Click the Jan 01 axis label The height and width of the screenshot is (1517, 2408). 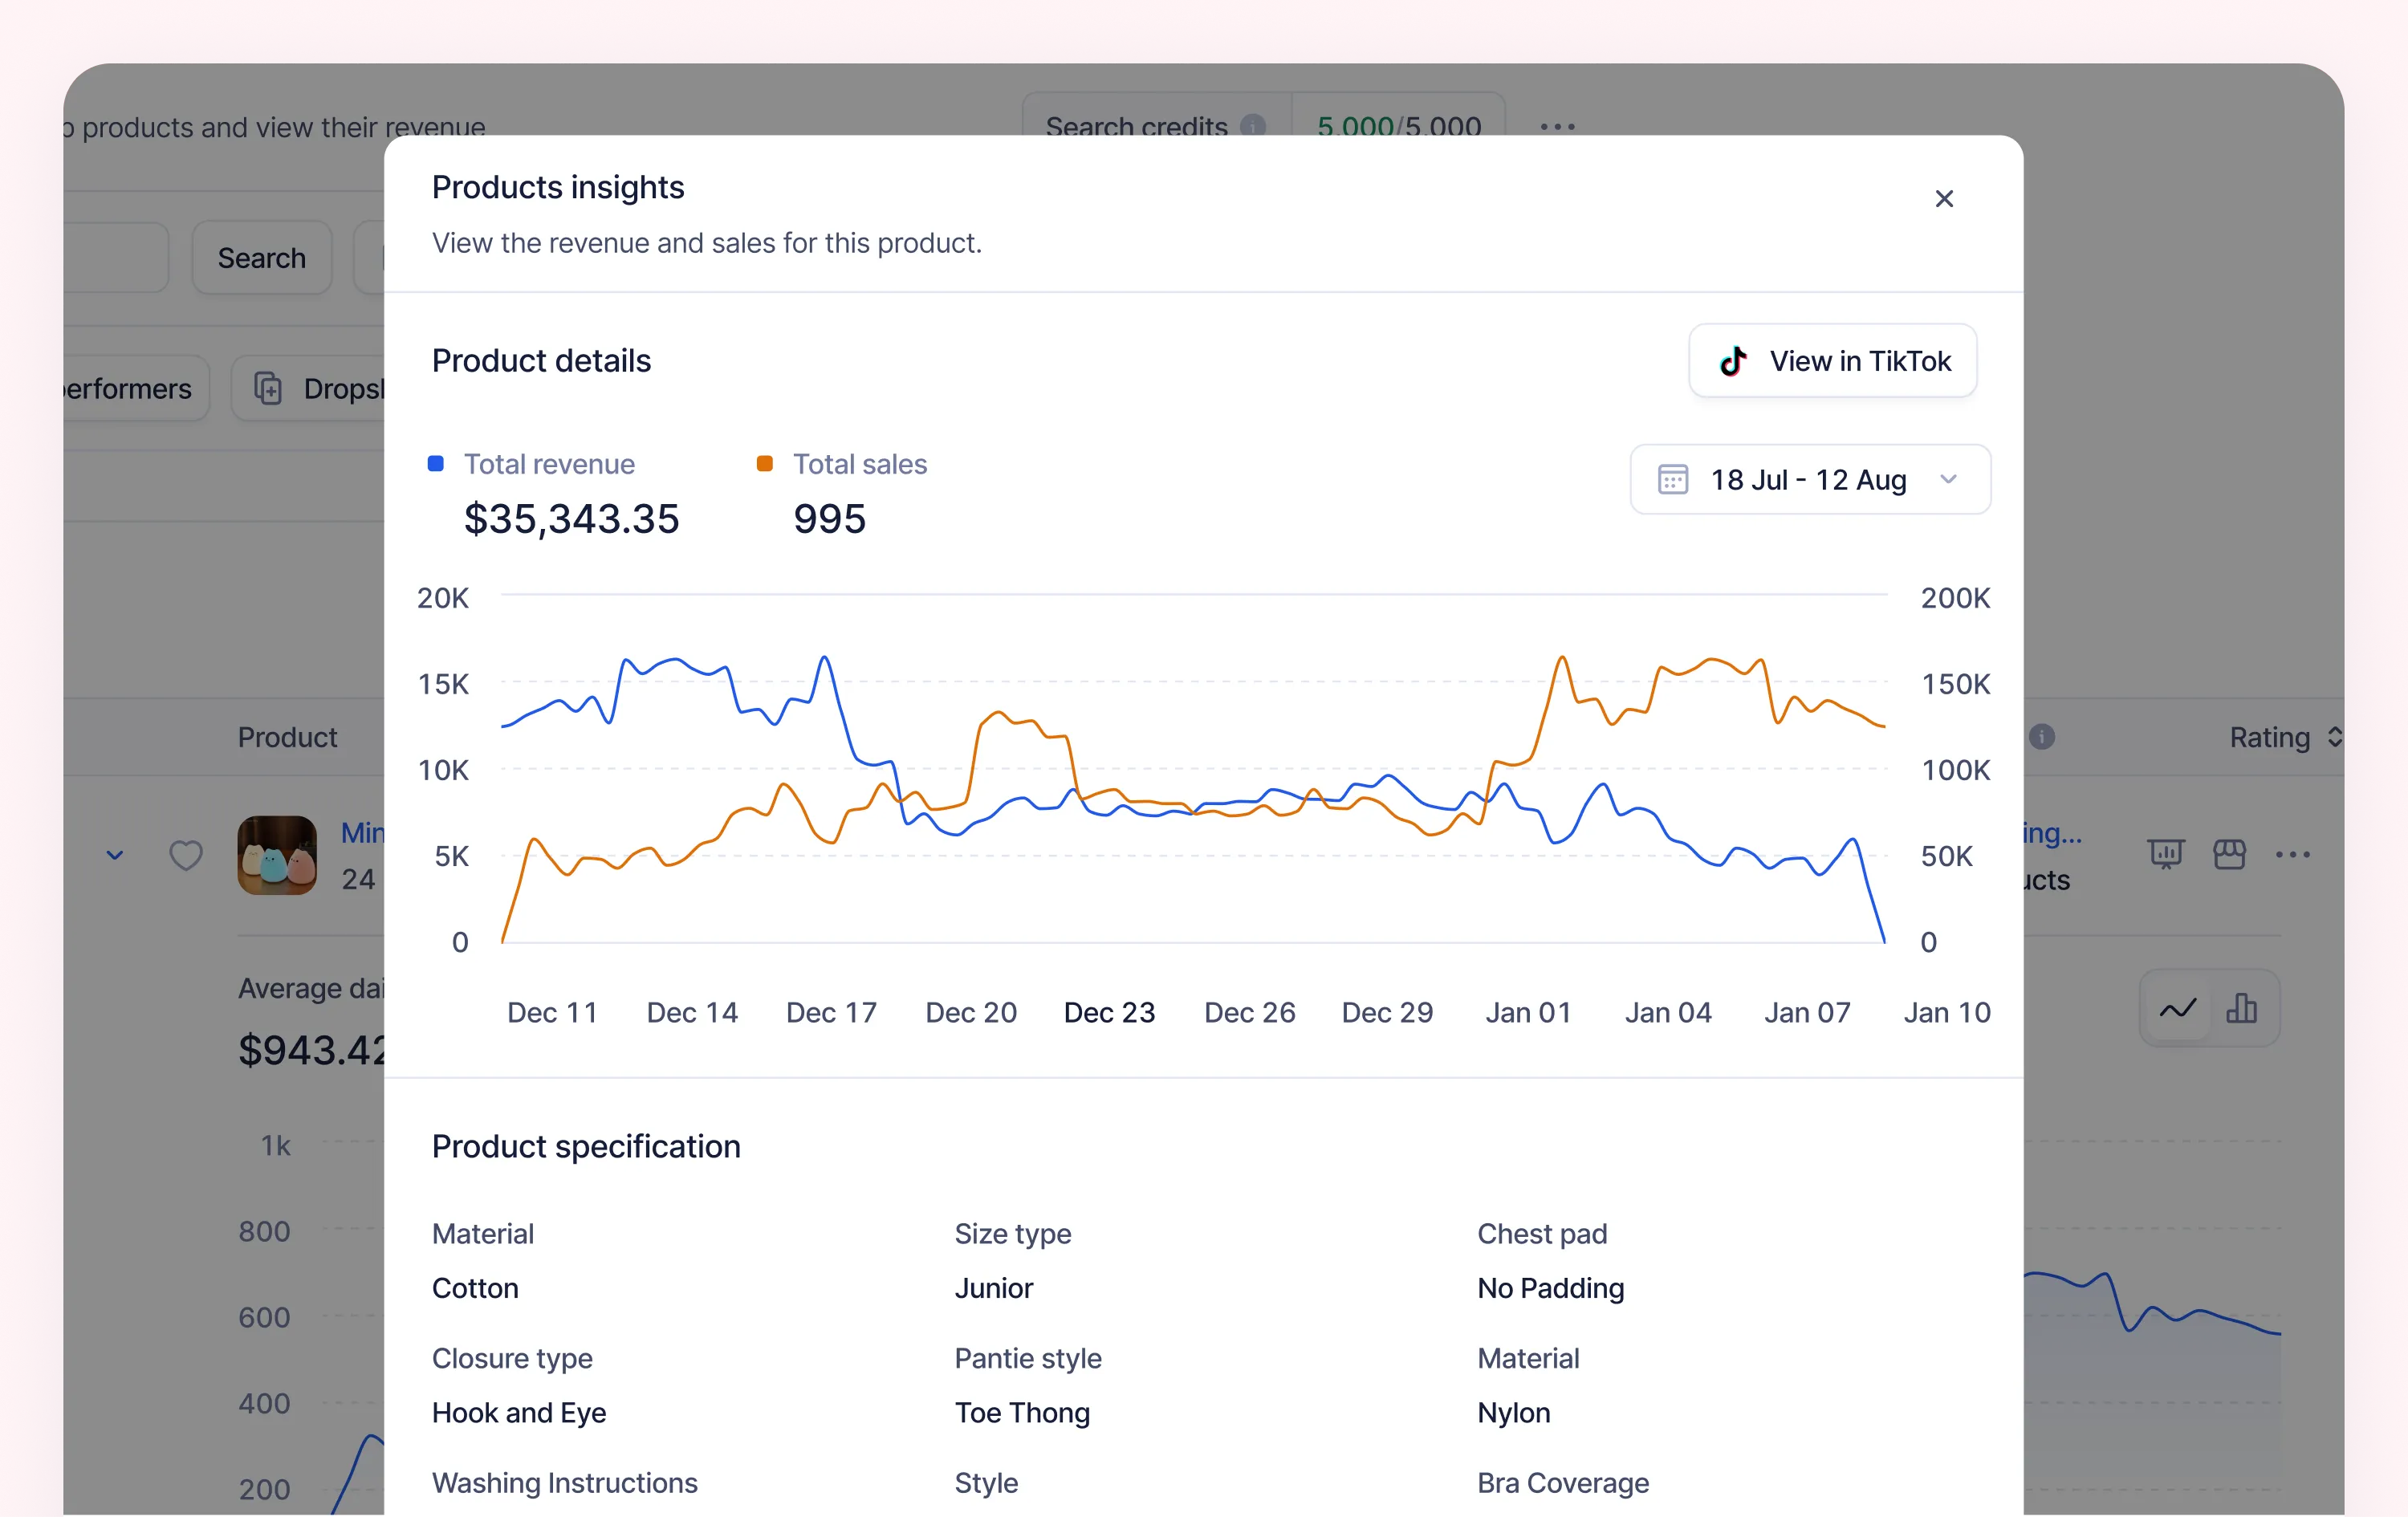(x=1528, y=1013)
